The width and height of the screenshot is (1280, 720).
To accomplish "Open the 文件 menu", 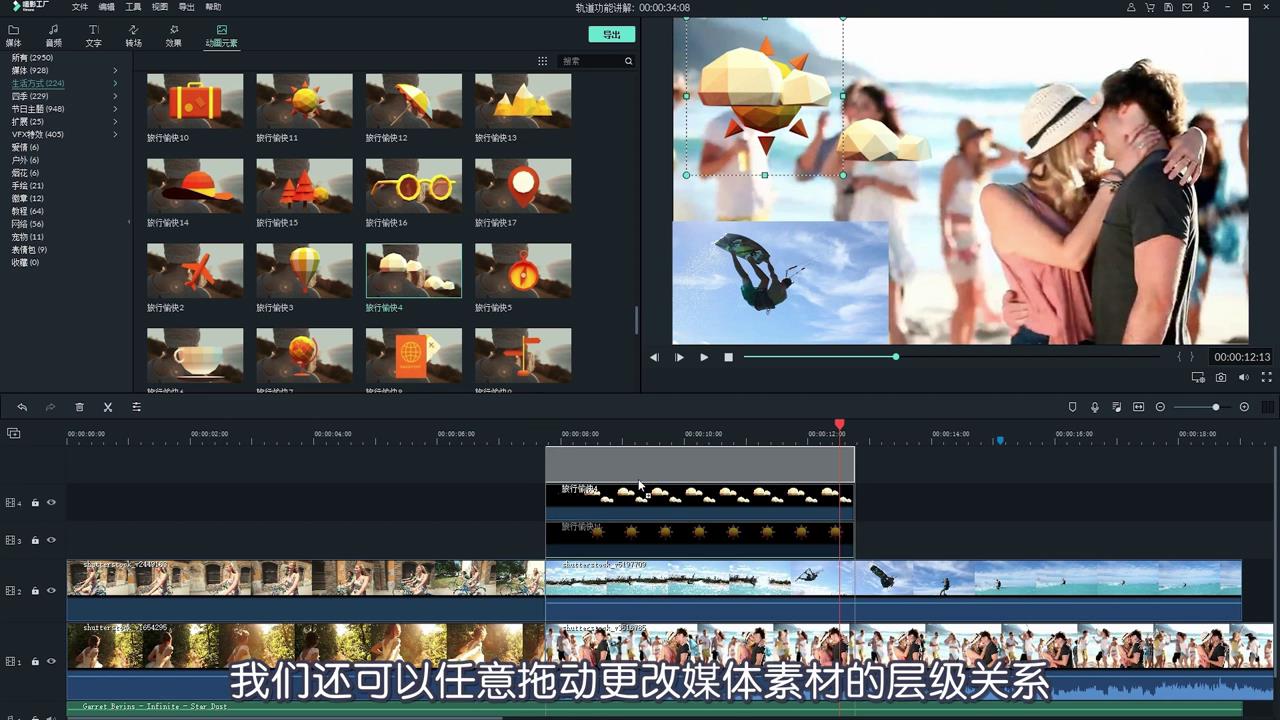I will [x=80, y=7].
